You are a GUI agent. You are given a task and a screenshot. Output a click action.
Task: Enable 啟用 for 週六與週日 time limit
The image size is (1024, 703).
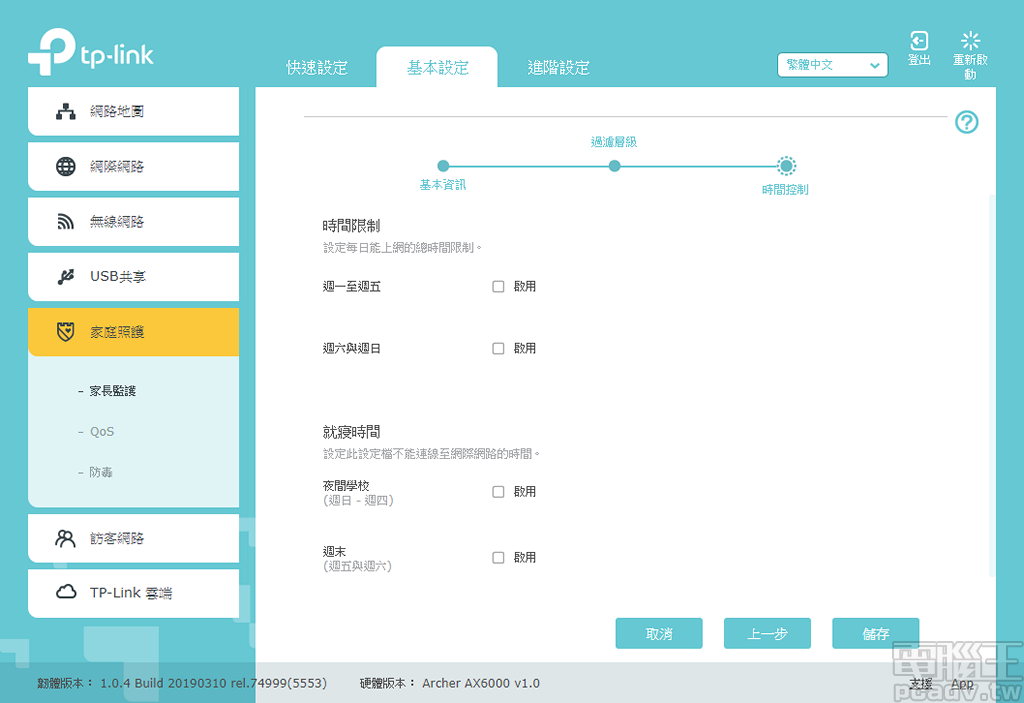tap(498, 348)
